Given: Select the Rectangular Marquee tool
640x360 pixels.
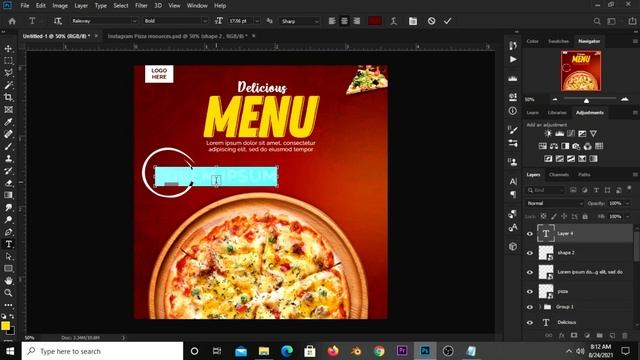Looking at the screenshot, I should 8,61.
